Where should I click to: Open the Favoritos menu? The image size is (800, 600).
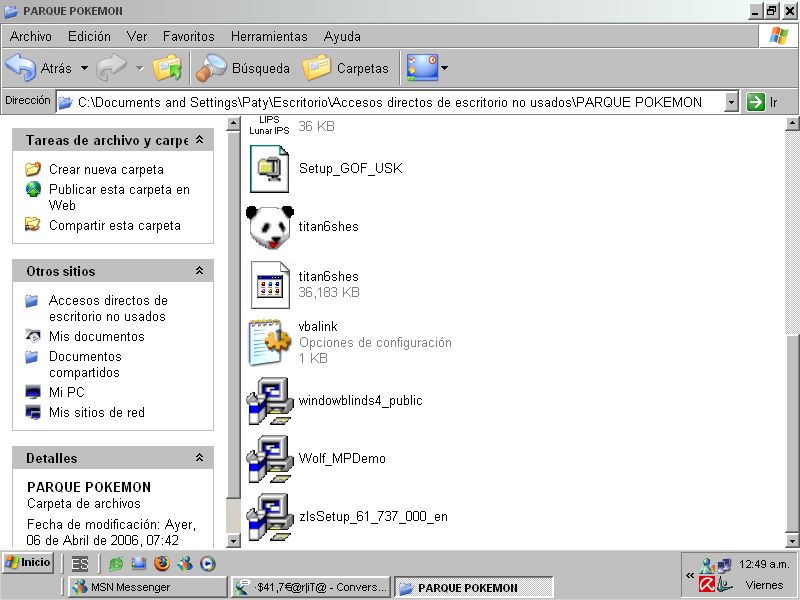pyautogui.click(x=189, y=36)
